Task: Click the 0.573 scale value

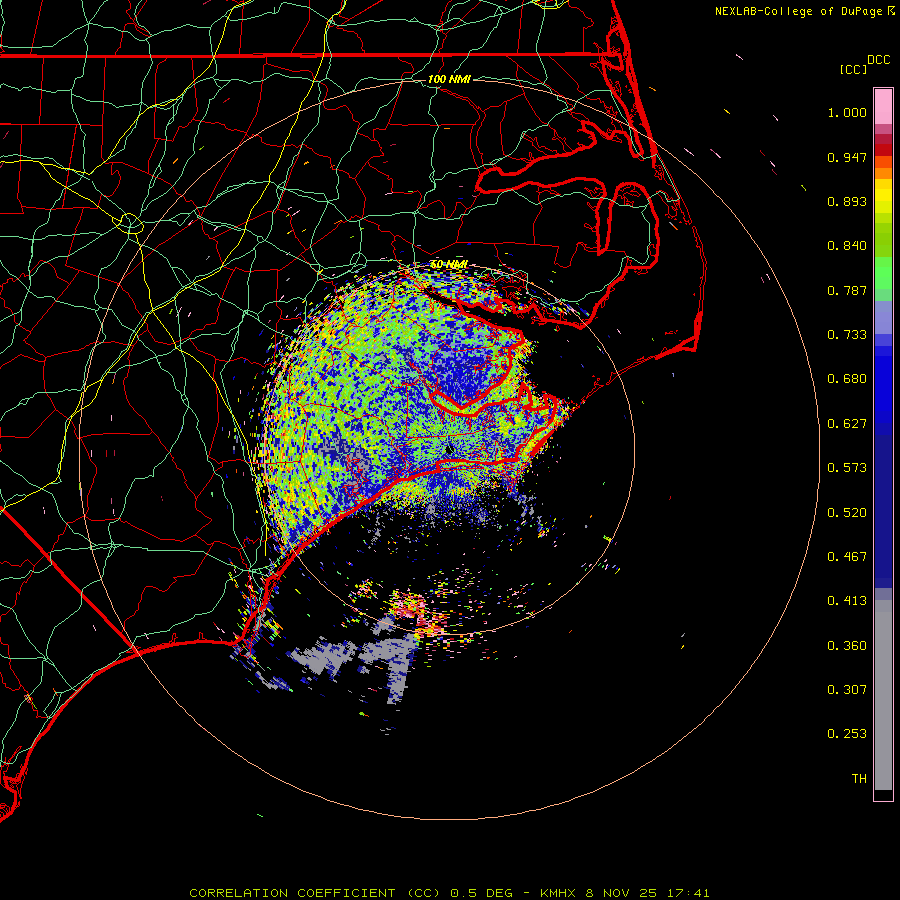Action: 847,468
